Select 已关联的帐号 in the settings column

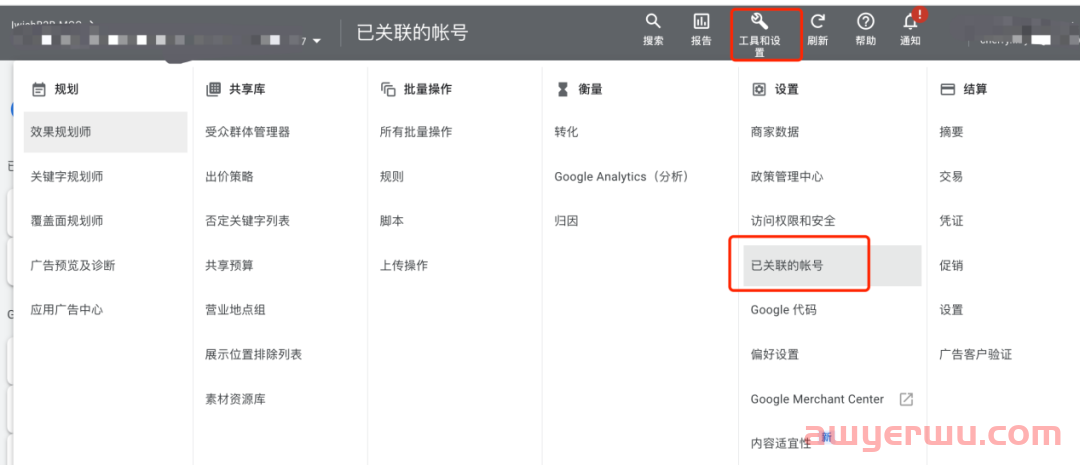[787, 265]
